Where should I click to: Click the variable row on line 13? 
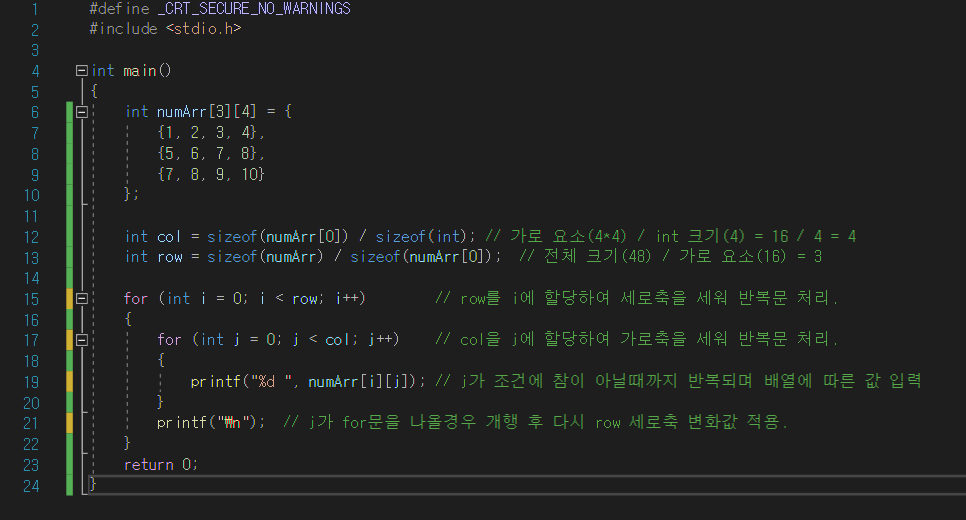point(170,257)
